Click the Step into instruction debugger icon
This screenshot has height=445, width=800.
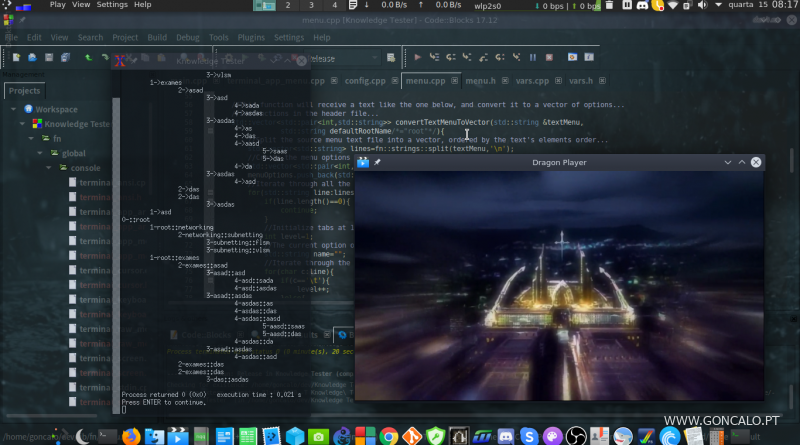516,57
